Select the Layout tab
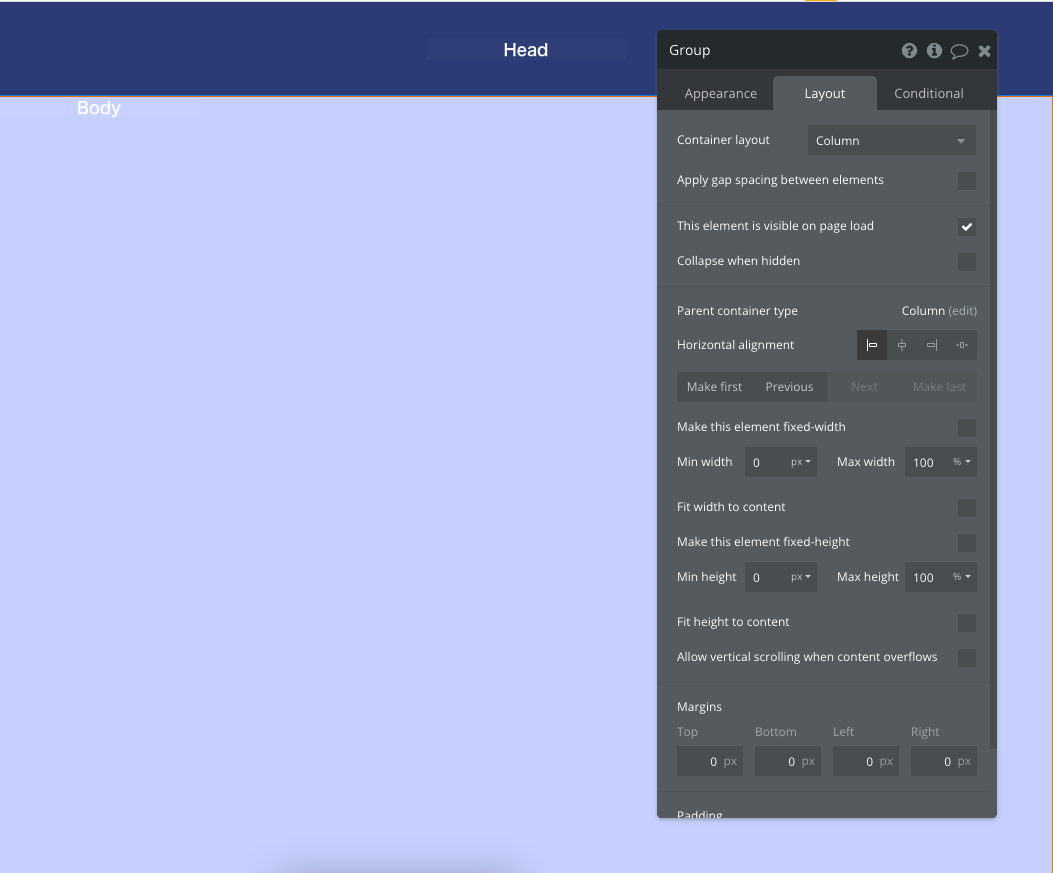1053x873 pixels. (825, 93)
